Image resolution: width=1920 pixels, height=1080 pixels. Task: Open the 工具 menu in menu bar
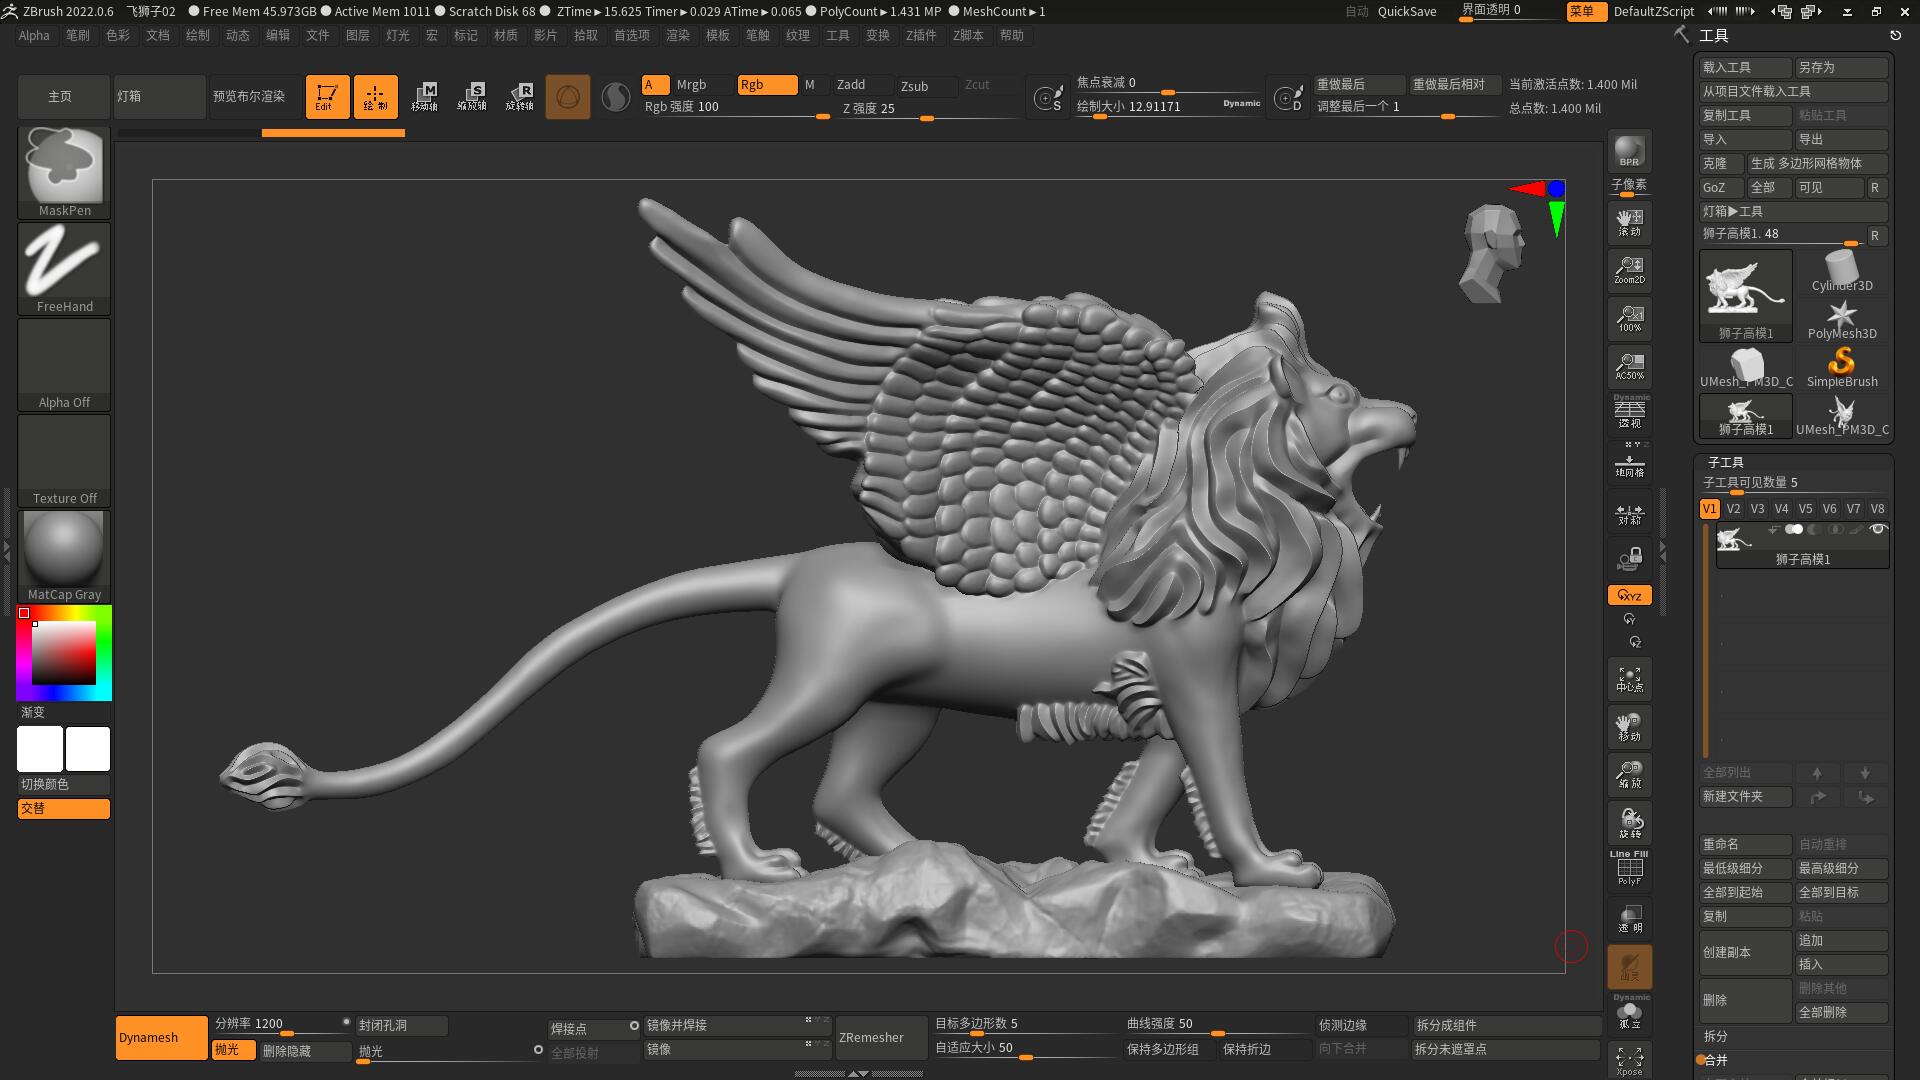[837, 35]
